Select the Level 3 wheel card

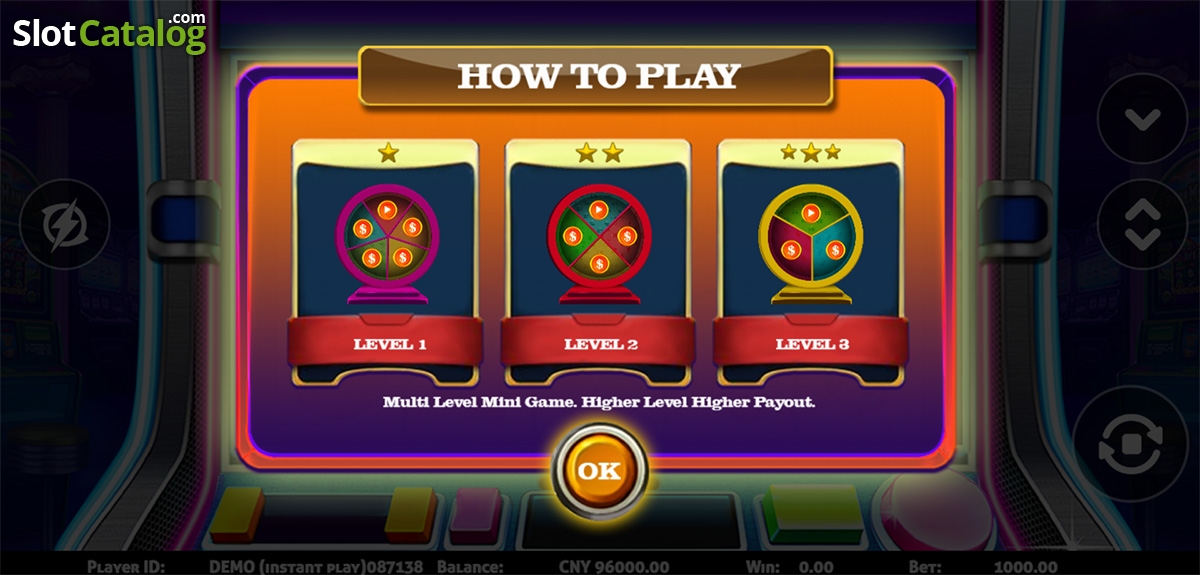(x=811, y=262)
